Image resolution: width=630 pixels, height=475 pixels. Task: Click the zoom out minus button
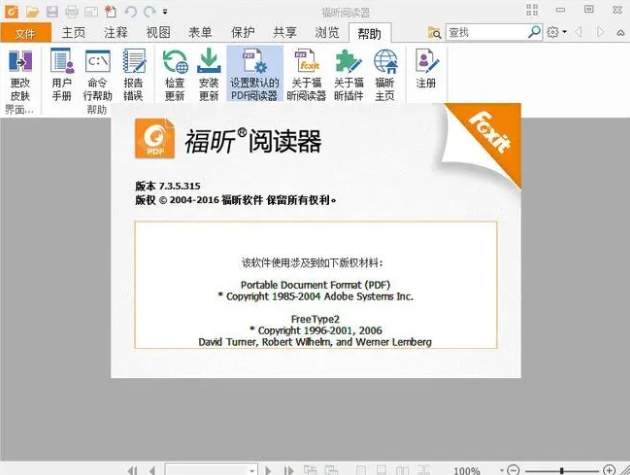(513, 470)
